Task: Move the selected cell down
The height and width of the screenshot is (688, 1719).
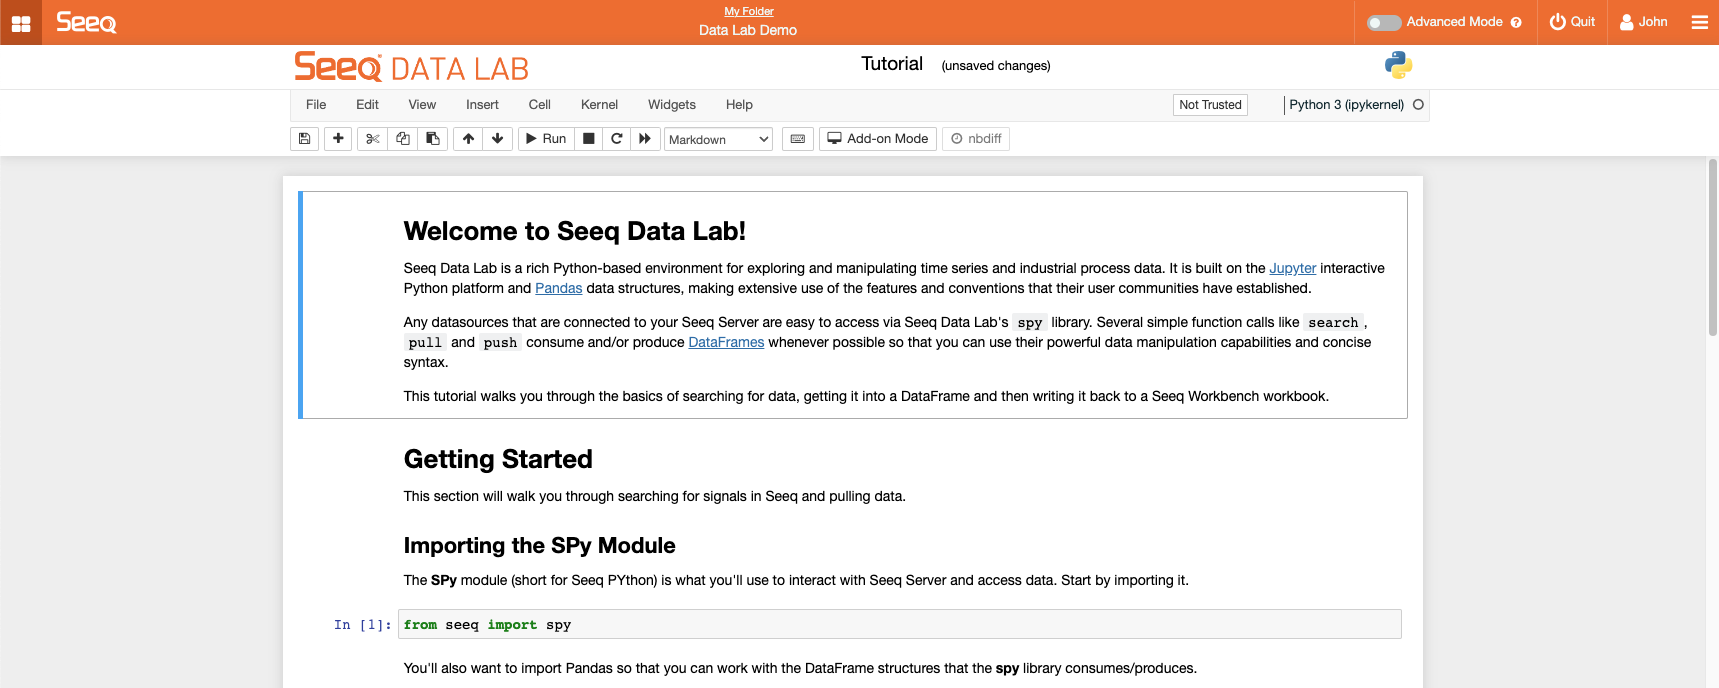Action: pos(498,139)
